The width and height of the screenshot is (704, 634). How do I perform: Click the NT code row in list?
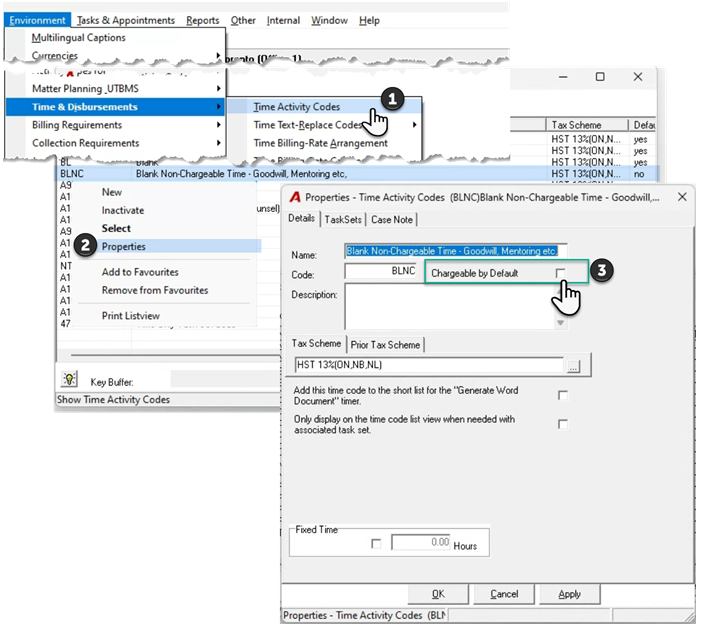[66, 266]
